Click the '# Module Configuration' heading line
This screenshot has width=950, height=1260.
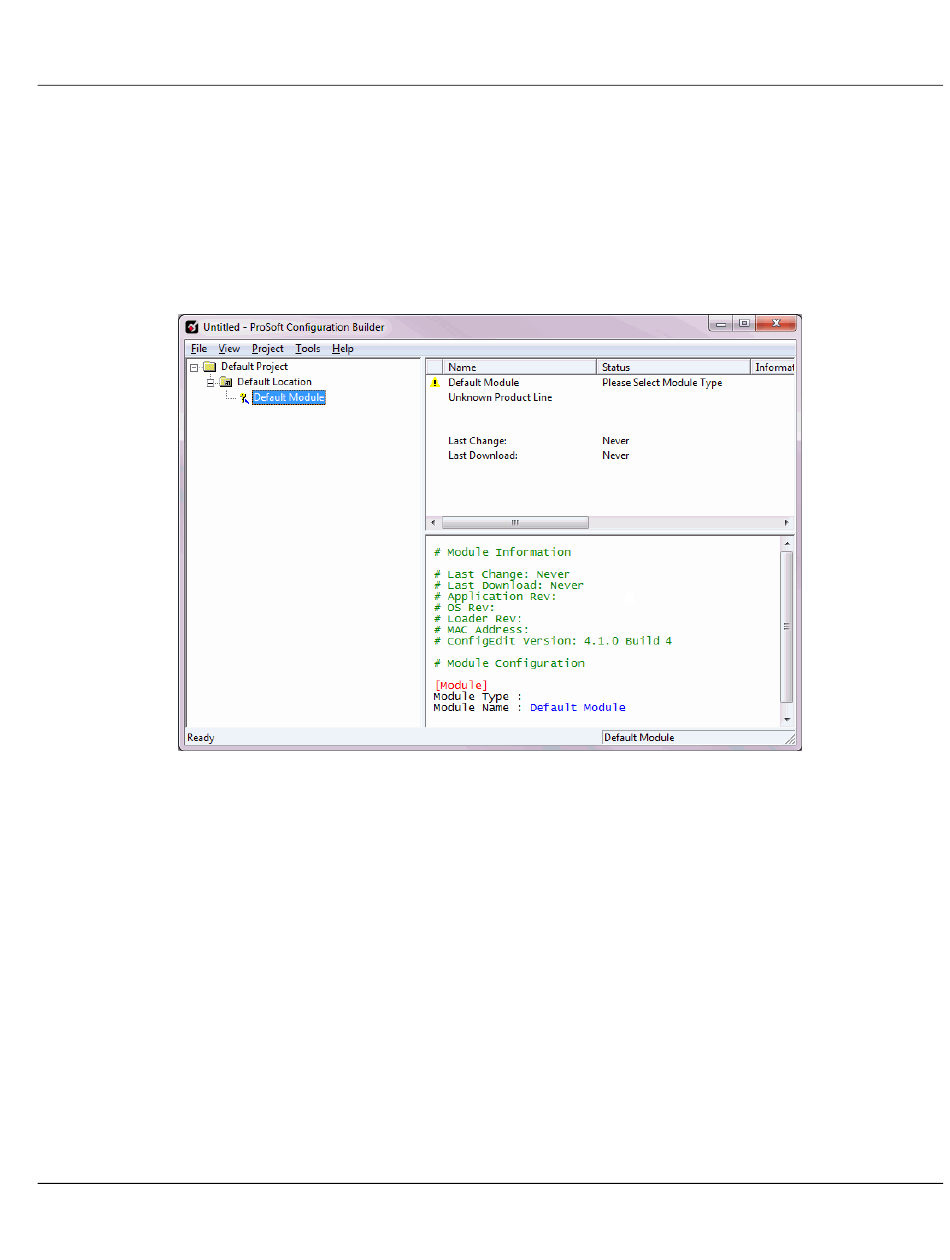pyautogui.click(x=509, y=663)
